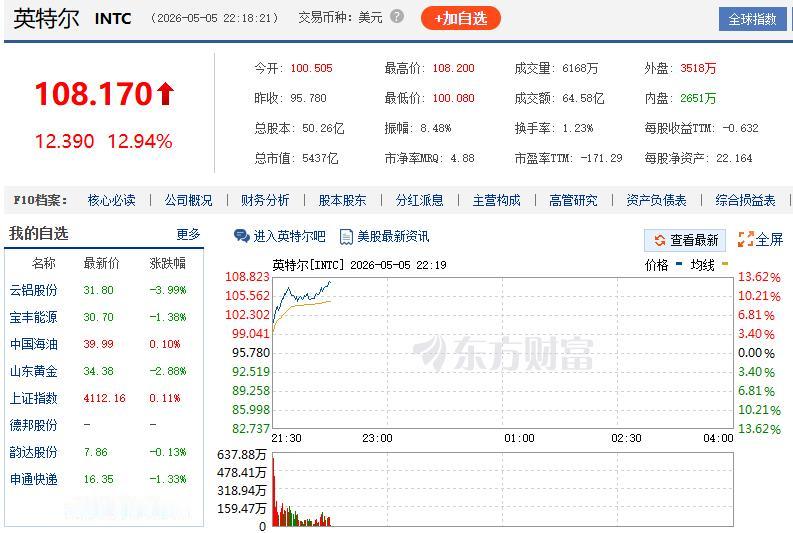Click the 振幅 value 8.48%
Viewport: 793px width, 533px height.
(x=435, y=128)
